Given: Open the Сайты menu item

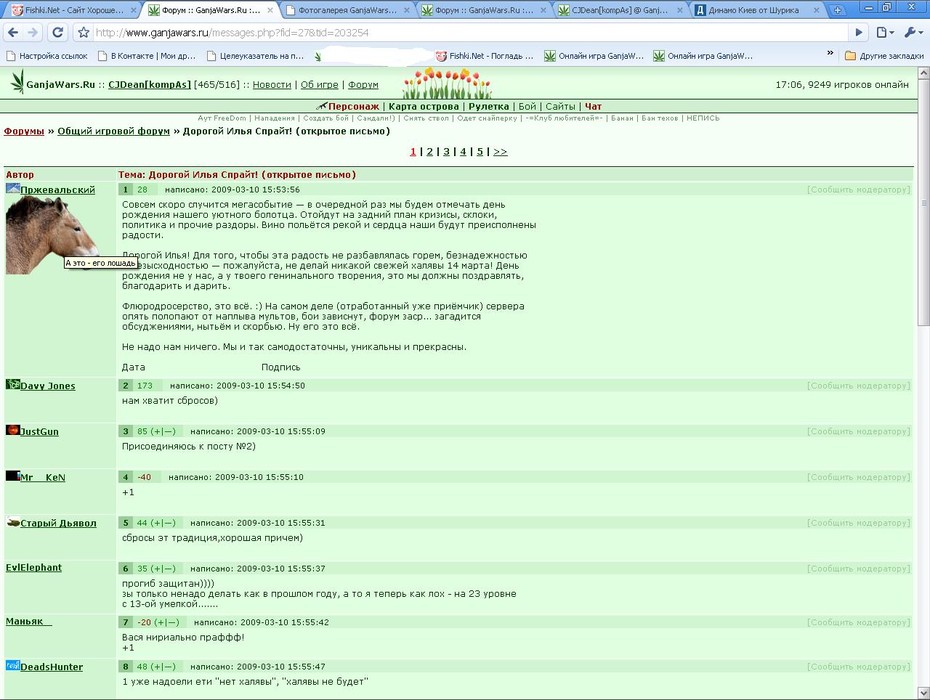Looking at the screenshot, I should (560, 106).
